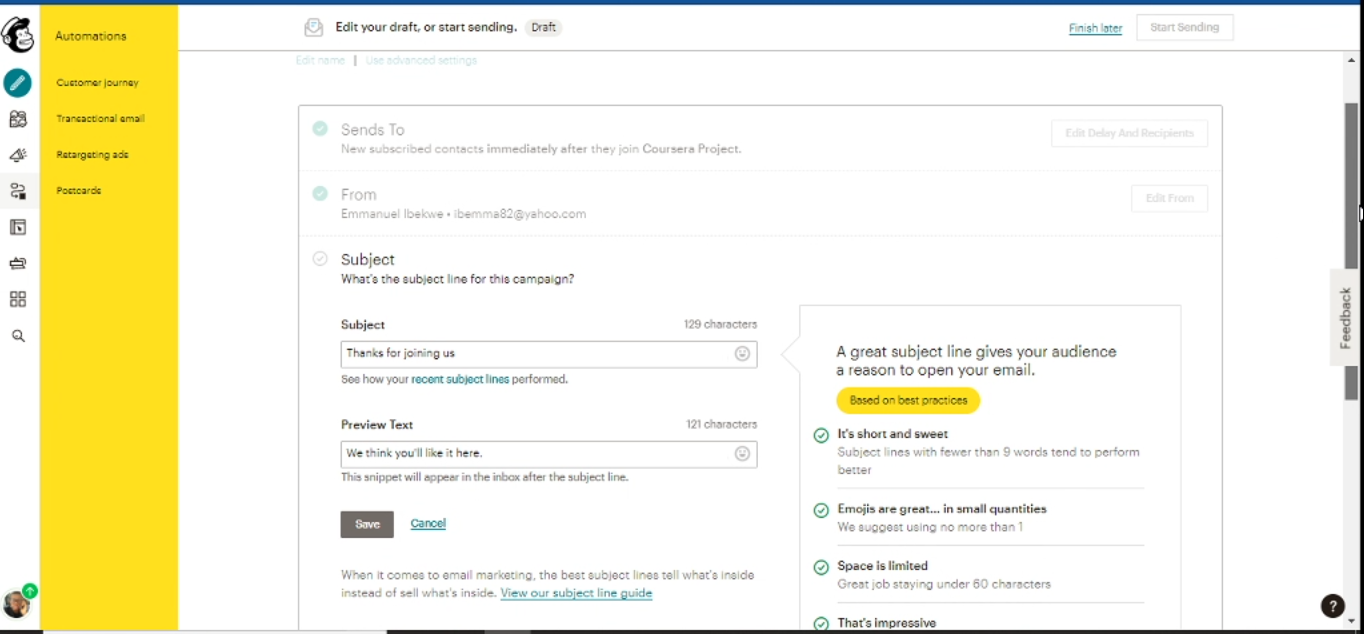Screen dimensions: 1368x634
Task: Open the help question mark button
Action: [x=1332, y=605]
